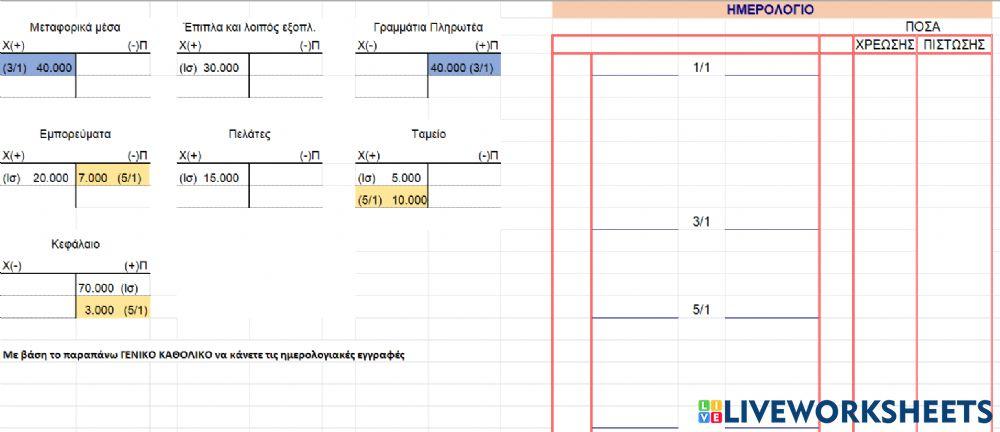Click the ΓΕΝΙΚΟ ΚΑΘΟΛΙΚΟ instruction text
This screenshot has width=1000, height=432.
click(204, 355)
